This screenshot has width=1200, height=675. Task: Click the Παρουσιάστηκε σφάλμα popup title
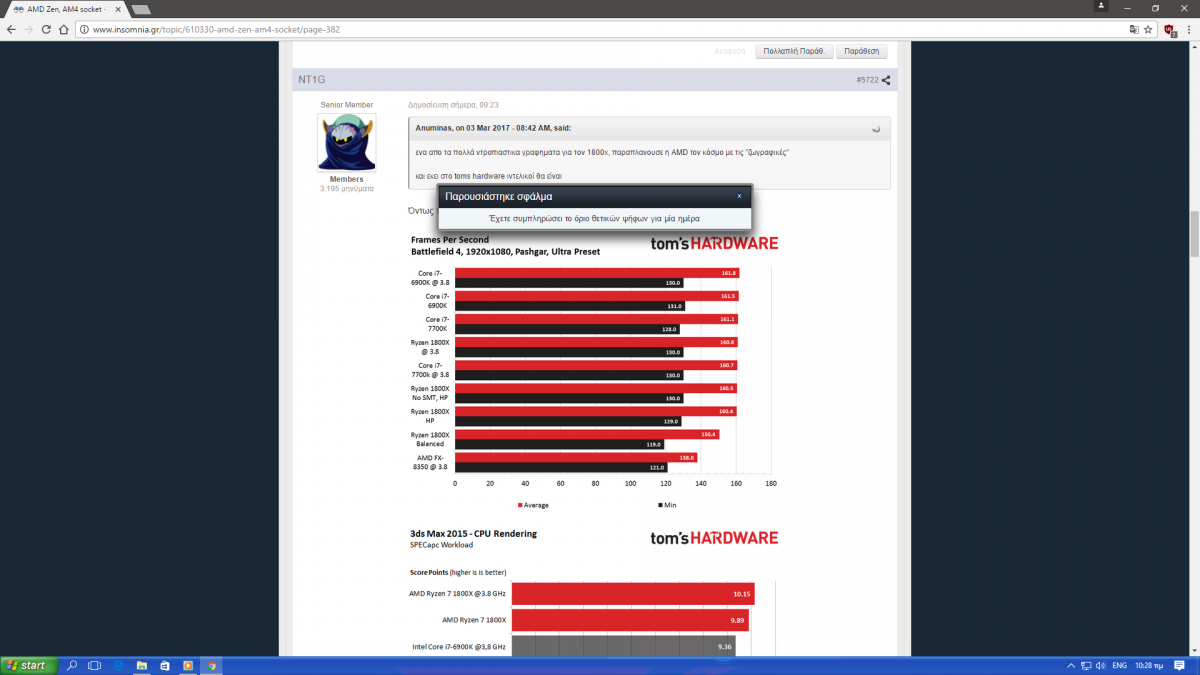click(x=499, y=197)
